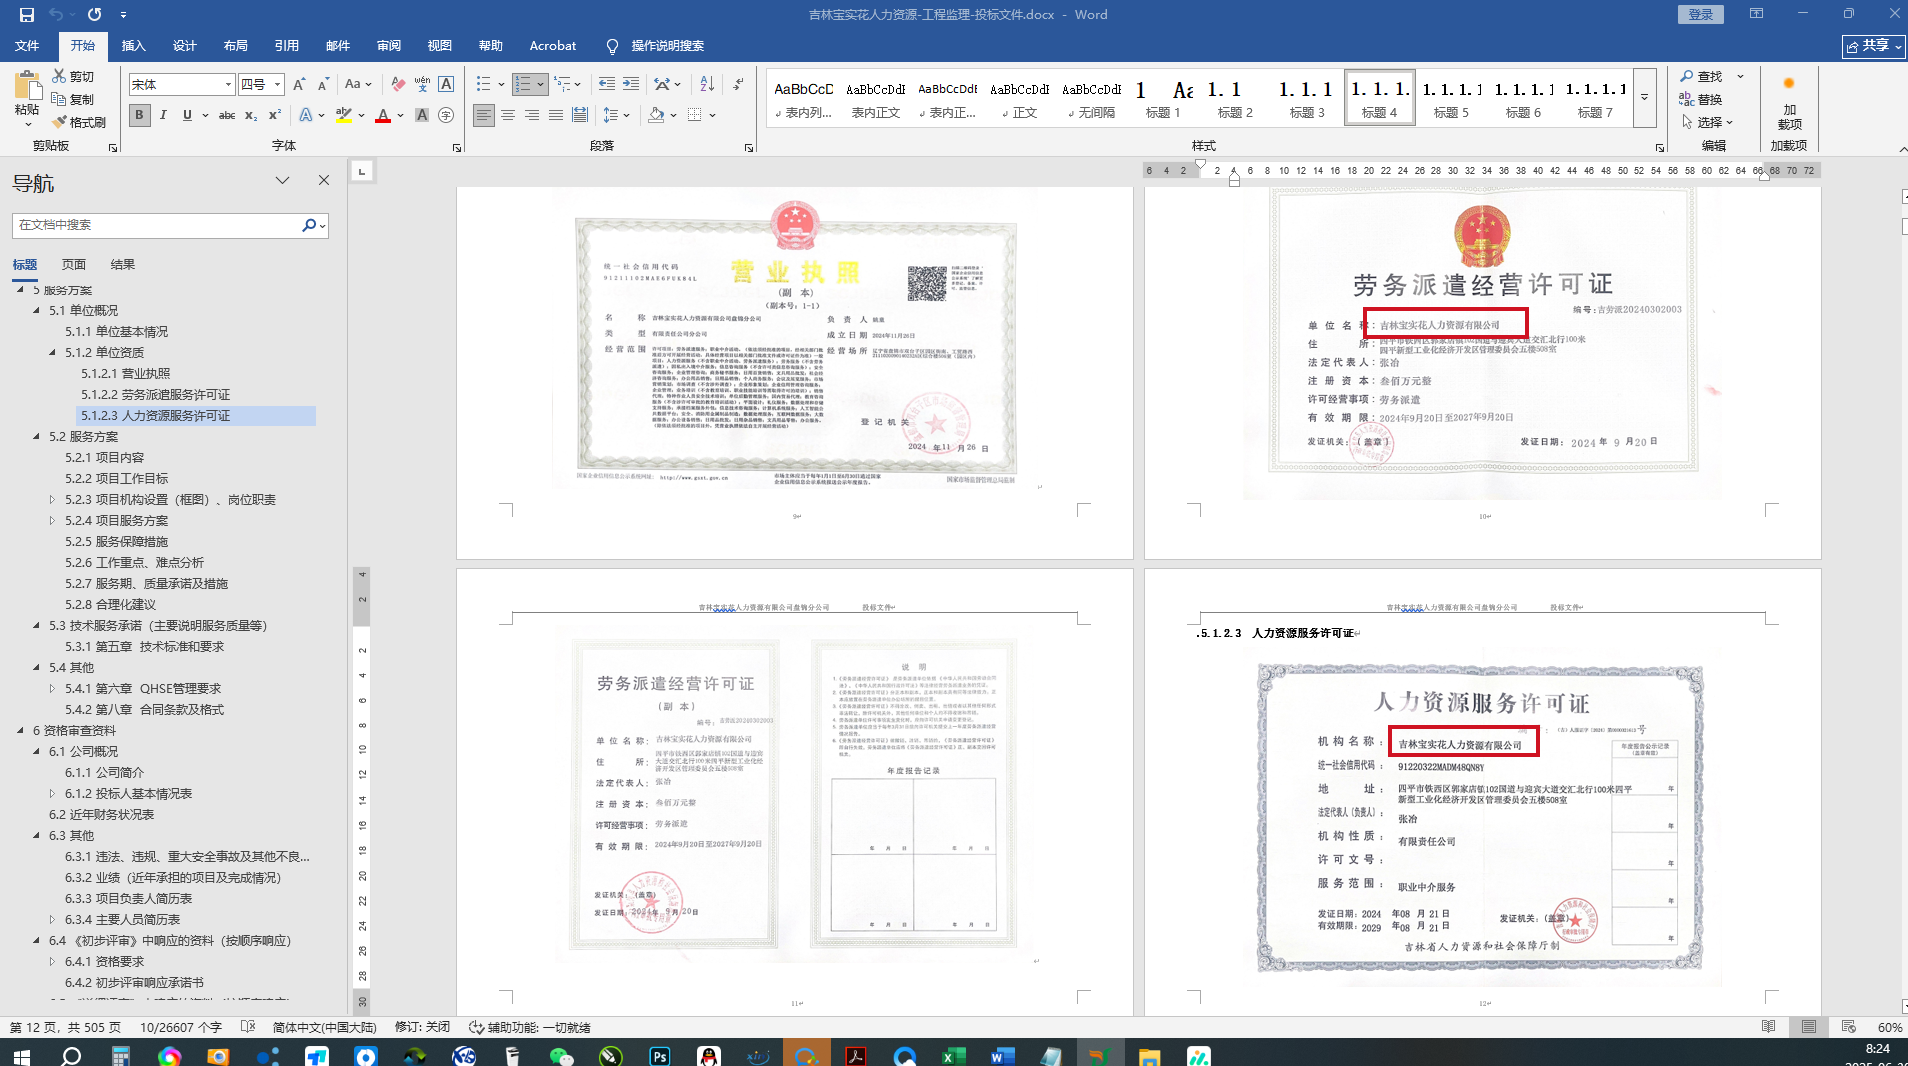Increase paragraph indent
The image size is (1908, 1066).
[x=631, y=85]
